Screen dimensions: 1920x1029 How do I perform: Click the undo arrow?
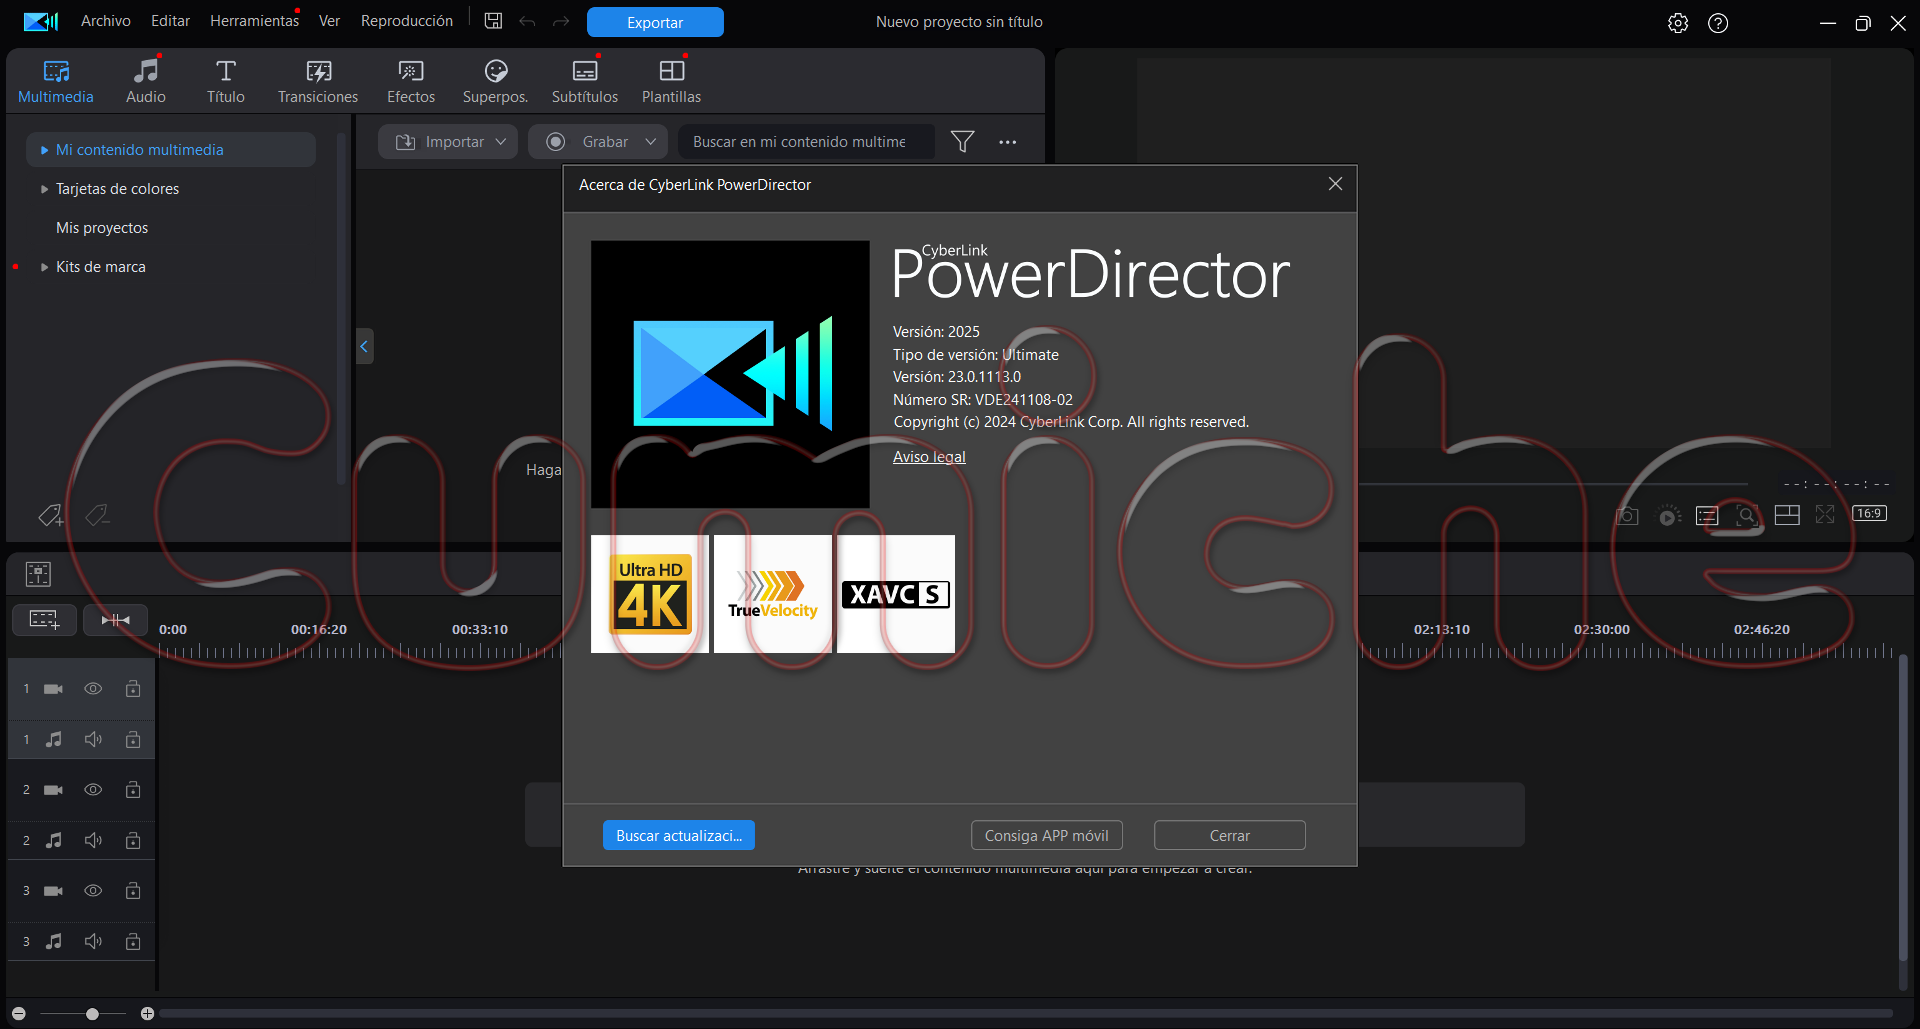[x=527, y=21]
